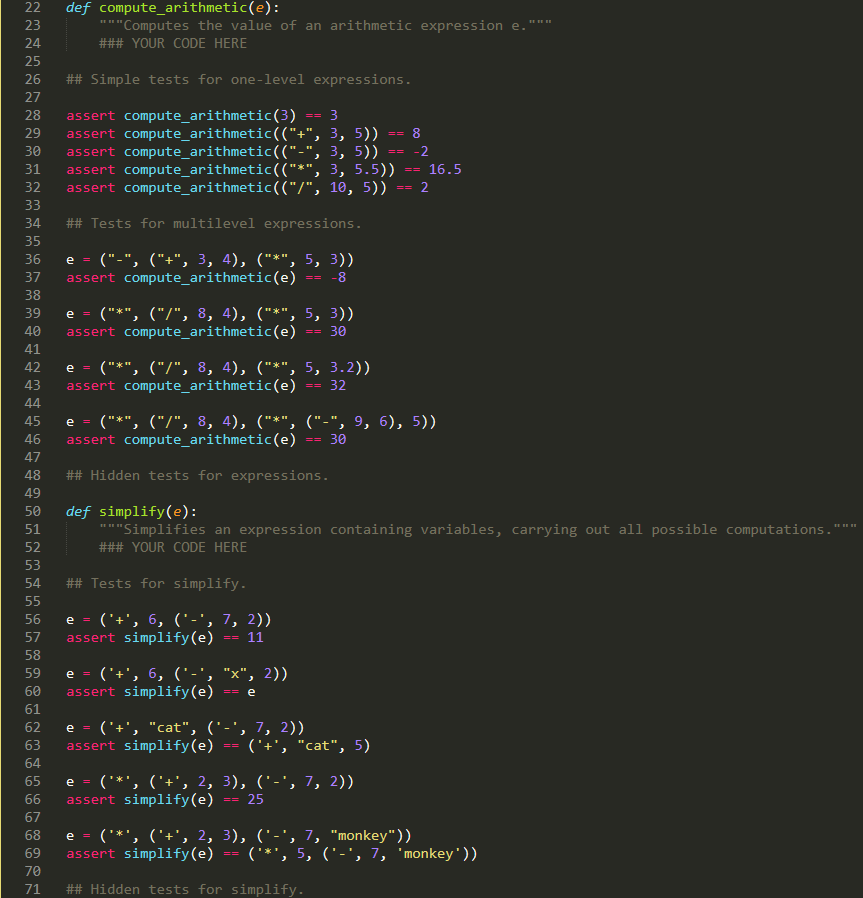Screen dimensions: 863x898
Task: Click the YOUR CODE HERE placeholder on line 24
Action: 175,43
